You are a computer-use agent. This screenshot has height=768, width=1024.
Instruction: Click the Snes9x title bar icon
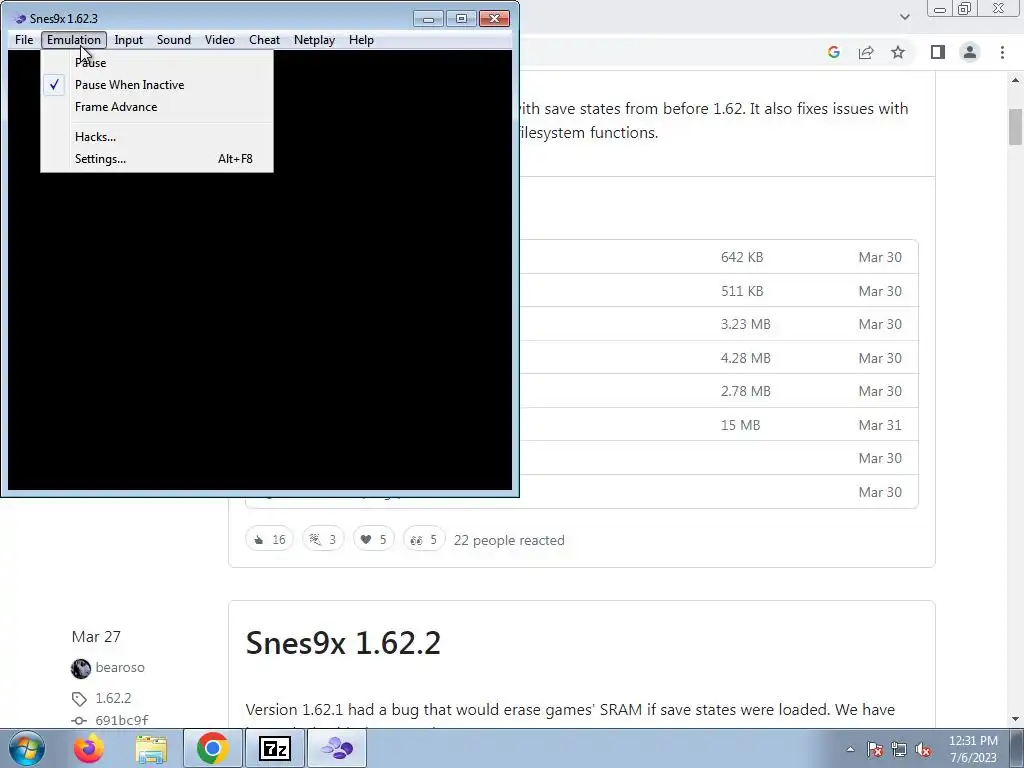20,18
